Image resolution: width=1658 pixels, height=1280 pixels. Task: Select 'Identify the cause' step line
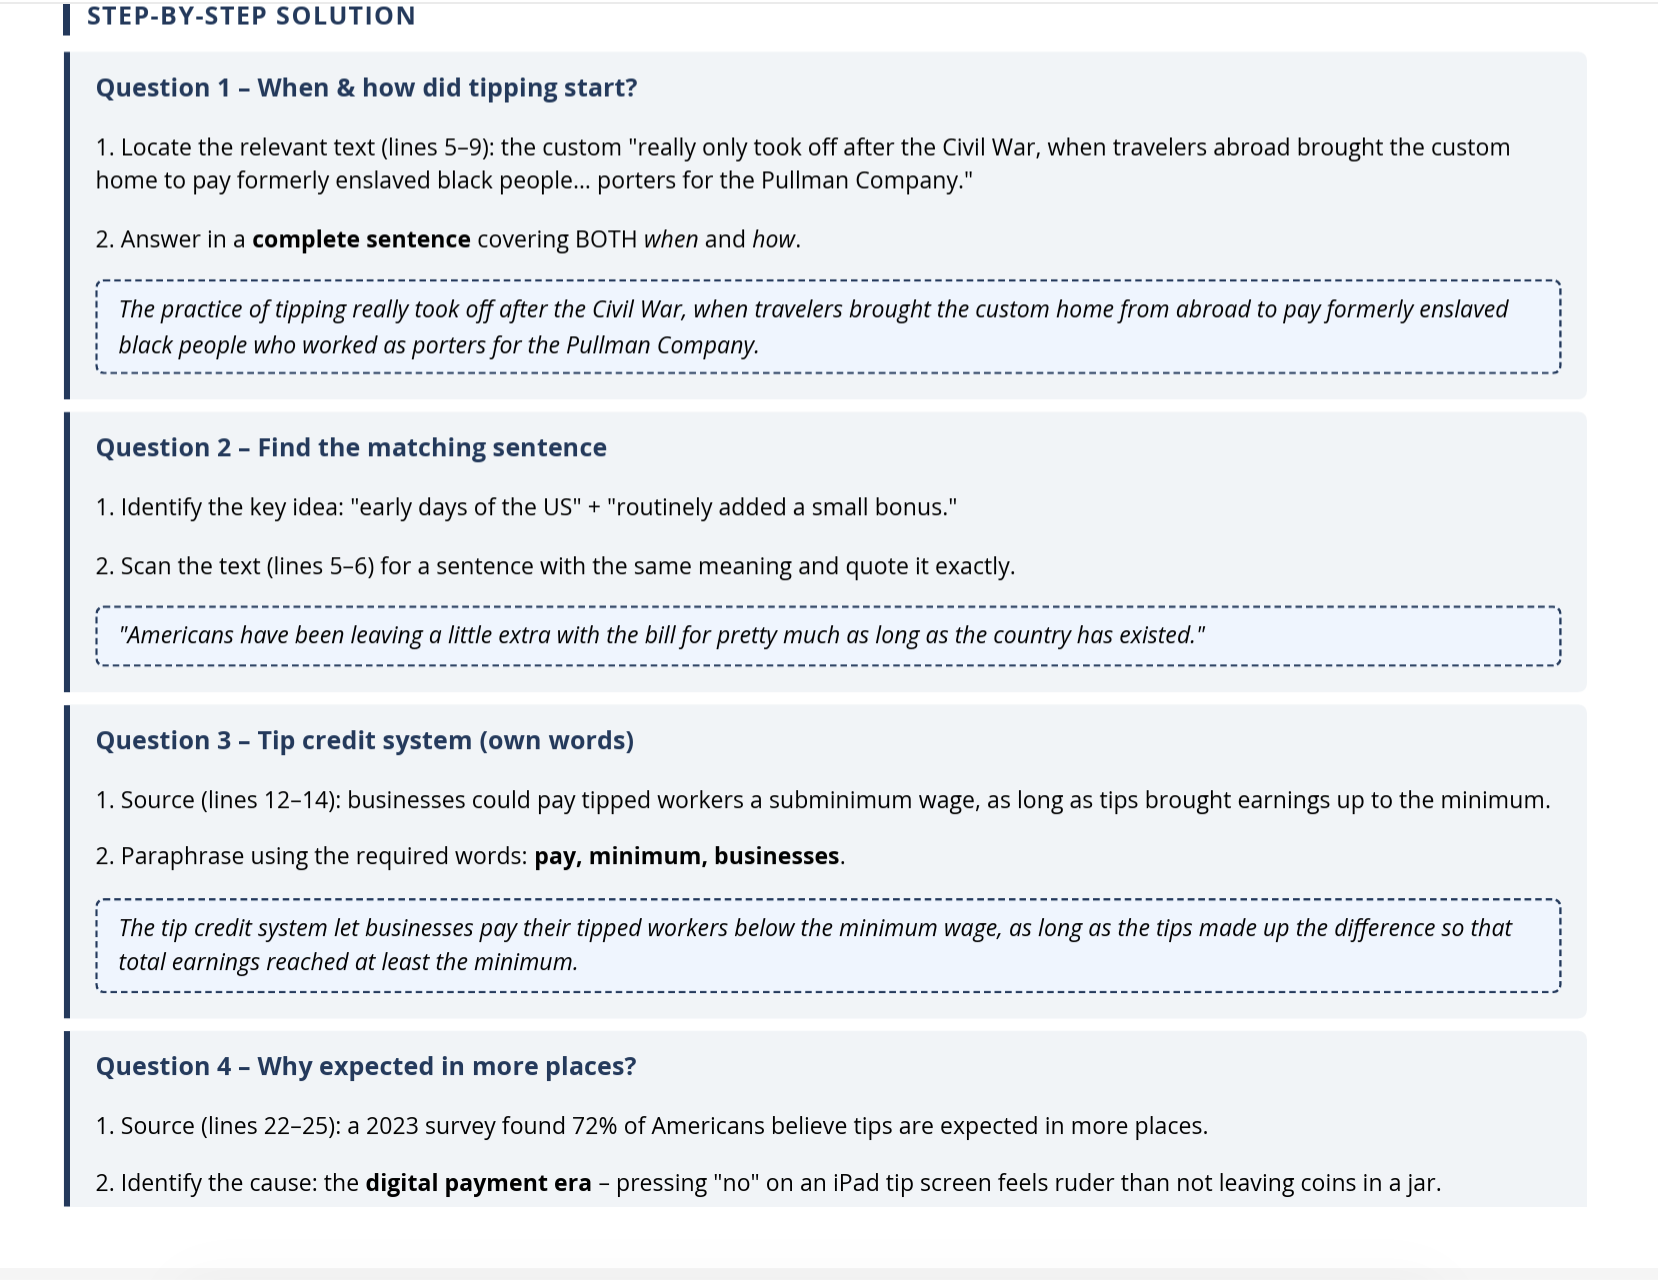[768, 1183]
